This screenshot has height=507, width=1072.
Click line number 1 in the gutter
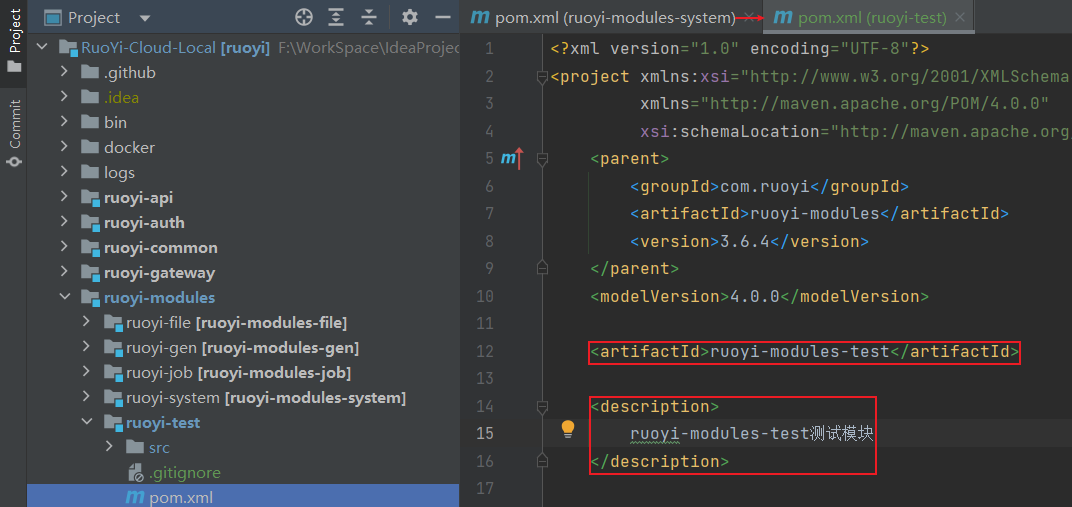pos(488,49)
